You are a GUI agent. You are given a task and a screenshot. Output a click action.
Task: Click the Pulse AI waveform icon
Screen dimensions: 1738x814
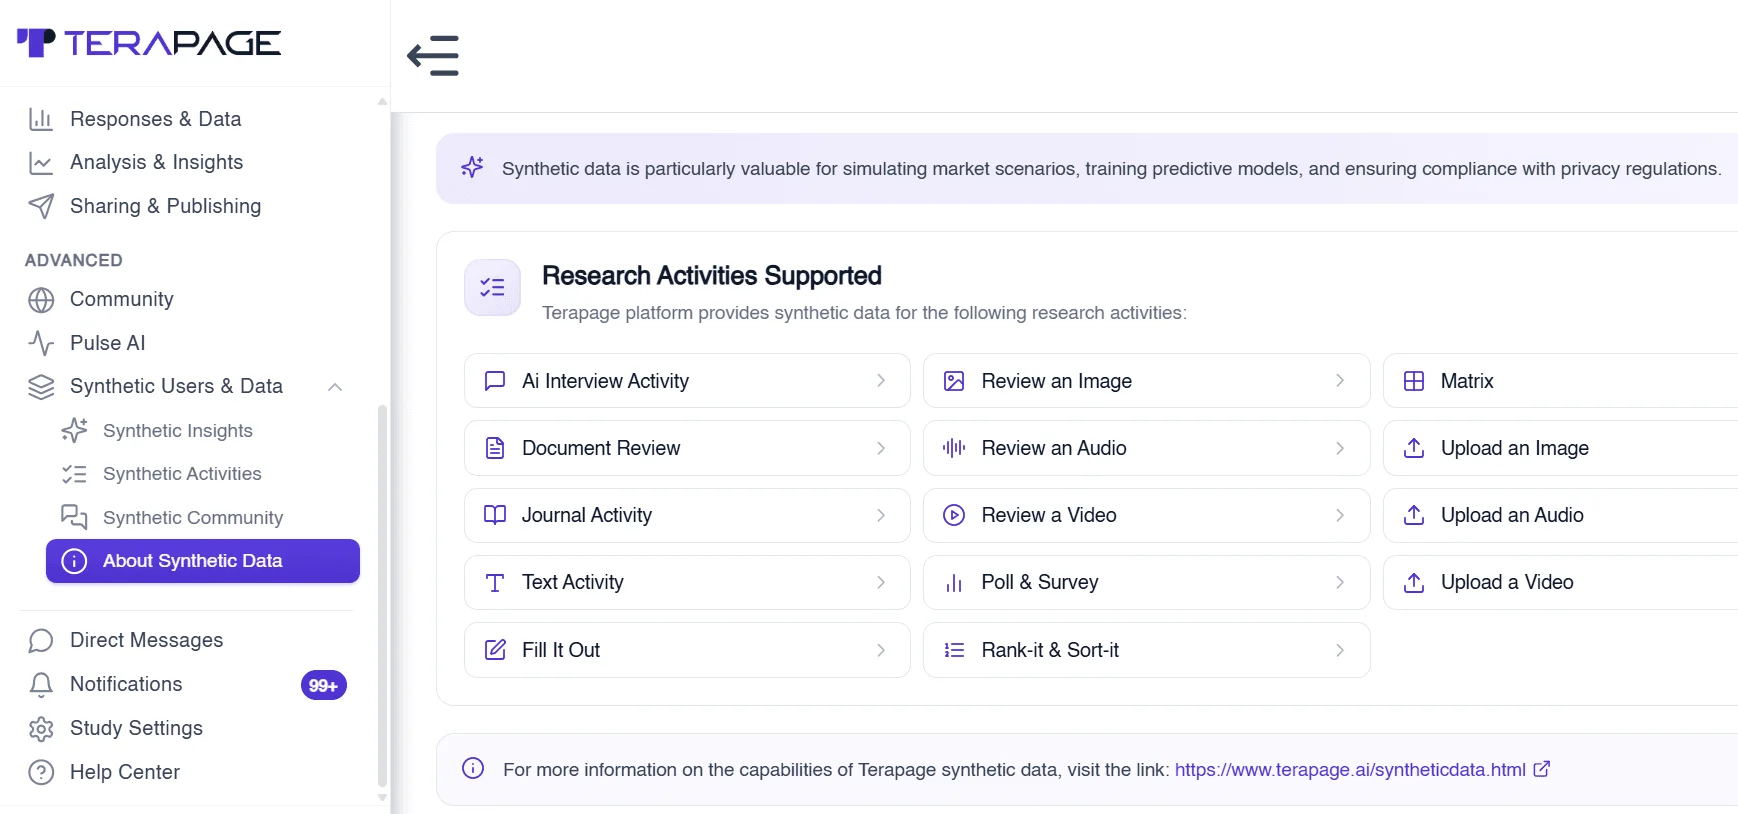pos(41,343)
